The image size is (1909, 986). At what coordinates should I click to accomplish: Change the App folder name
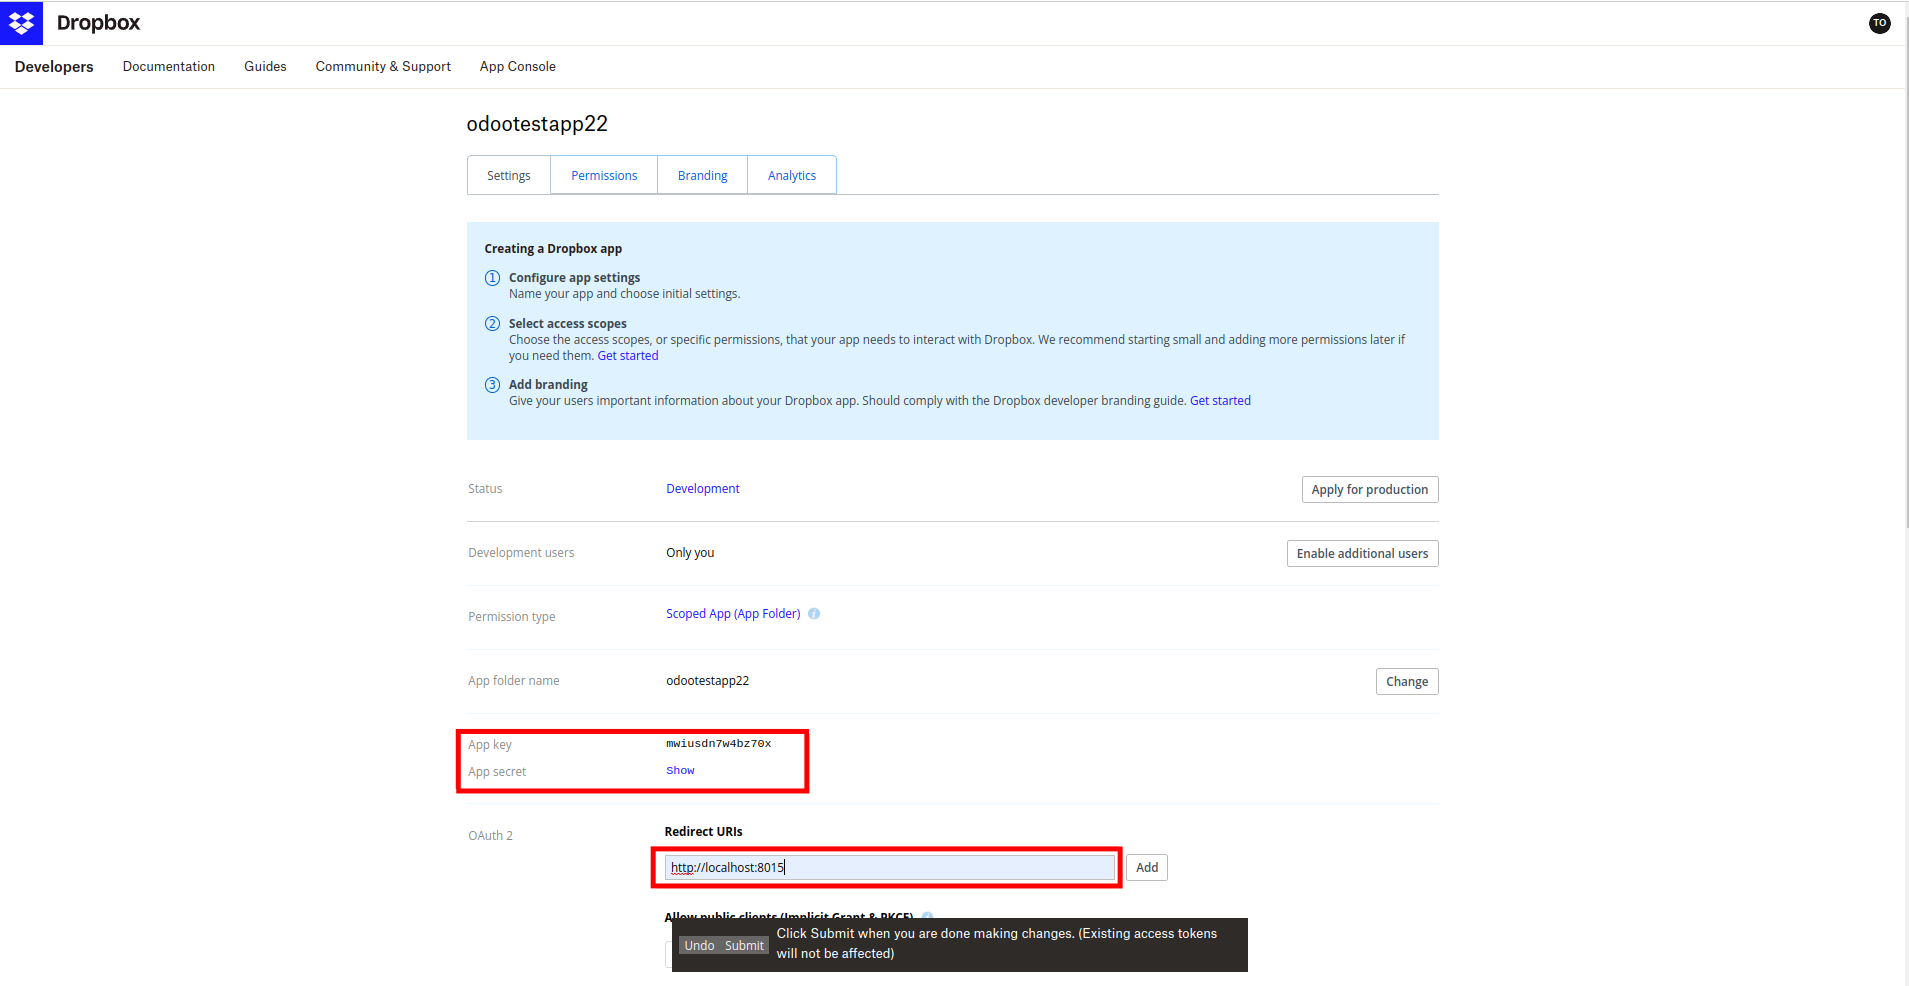(x=1407, y=682)
